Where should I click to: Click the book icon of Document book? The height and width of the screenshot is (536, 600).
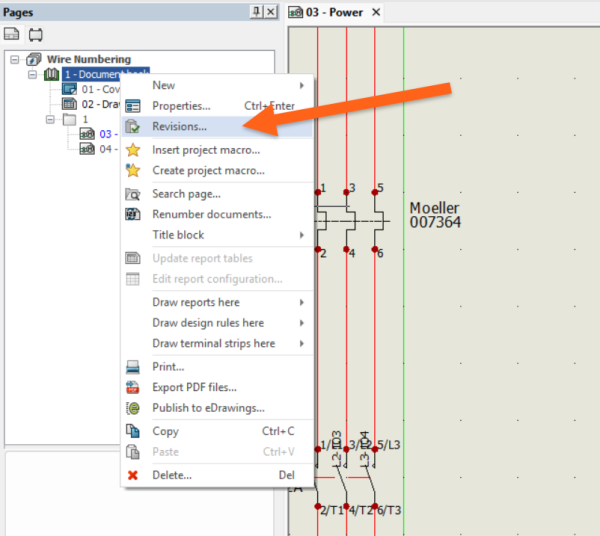[x=51, y=74]
